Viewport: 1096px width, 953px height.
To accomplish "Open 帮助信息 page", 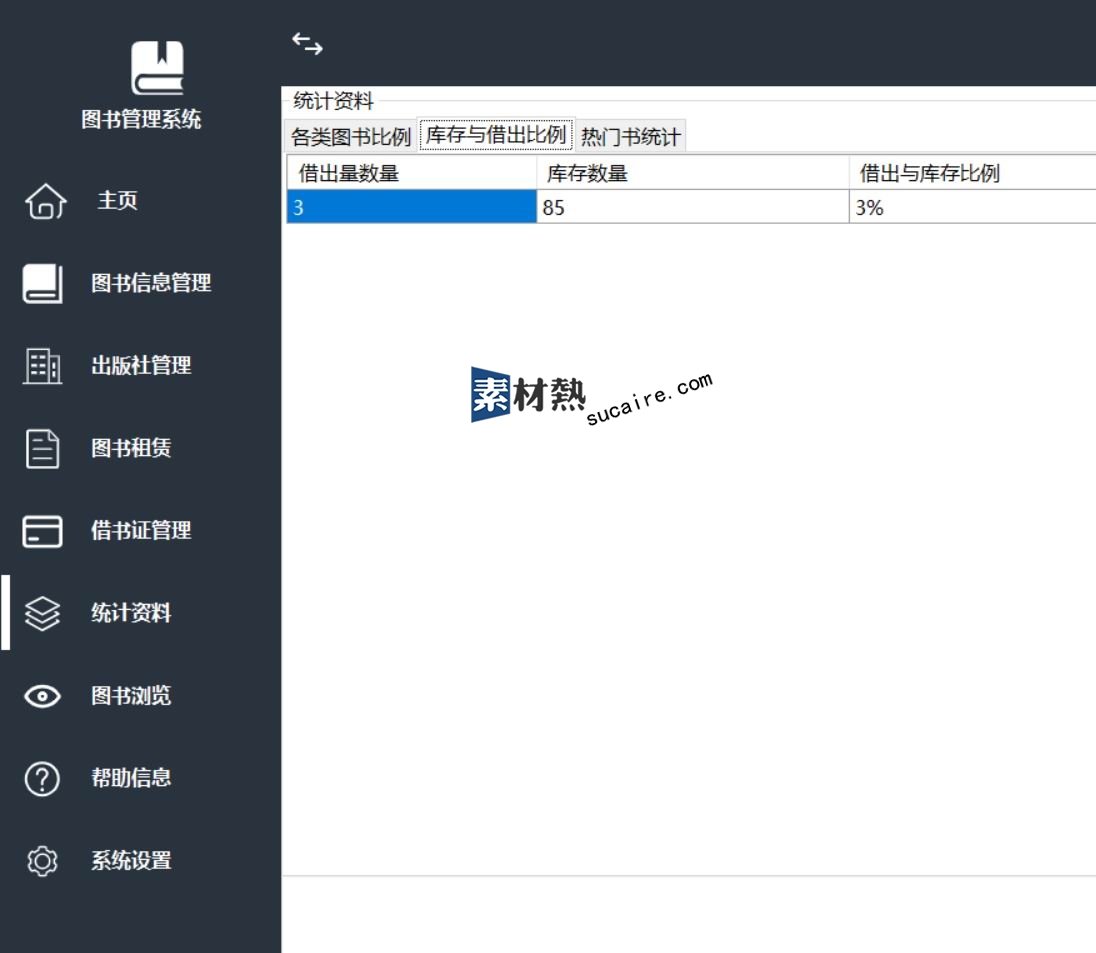I will 131,778.
